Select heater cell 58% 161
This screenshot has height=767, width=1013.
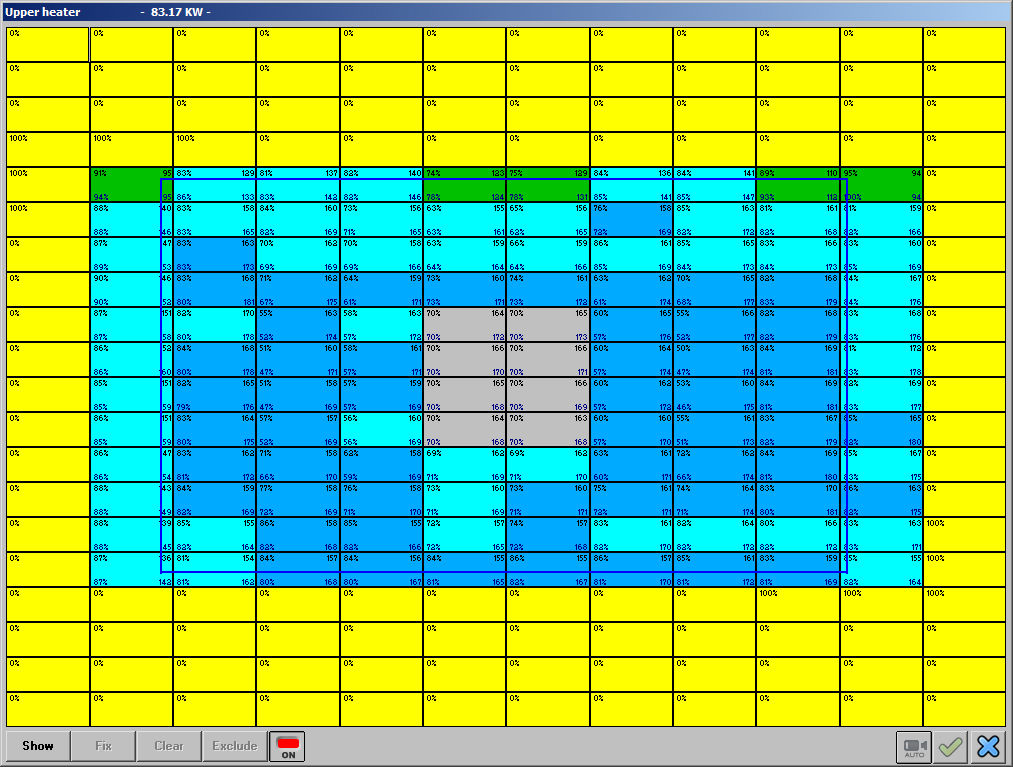coord(381,359)
